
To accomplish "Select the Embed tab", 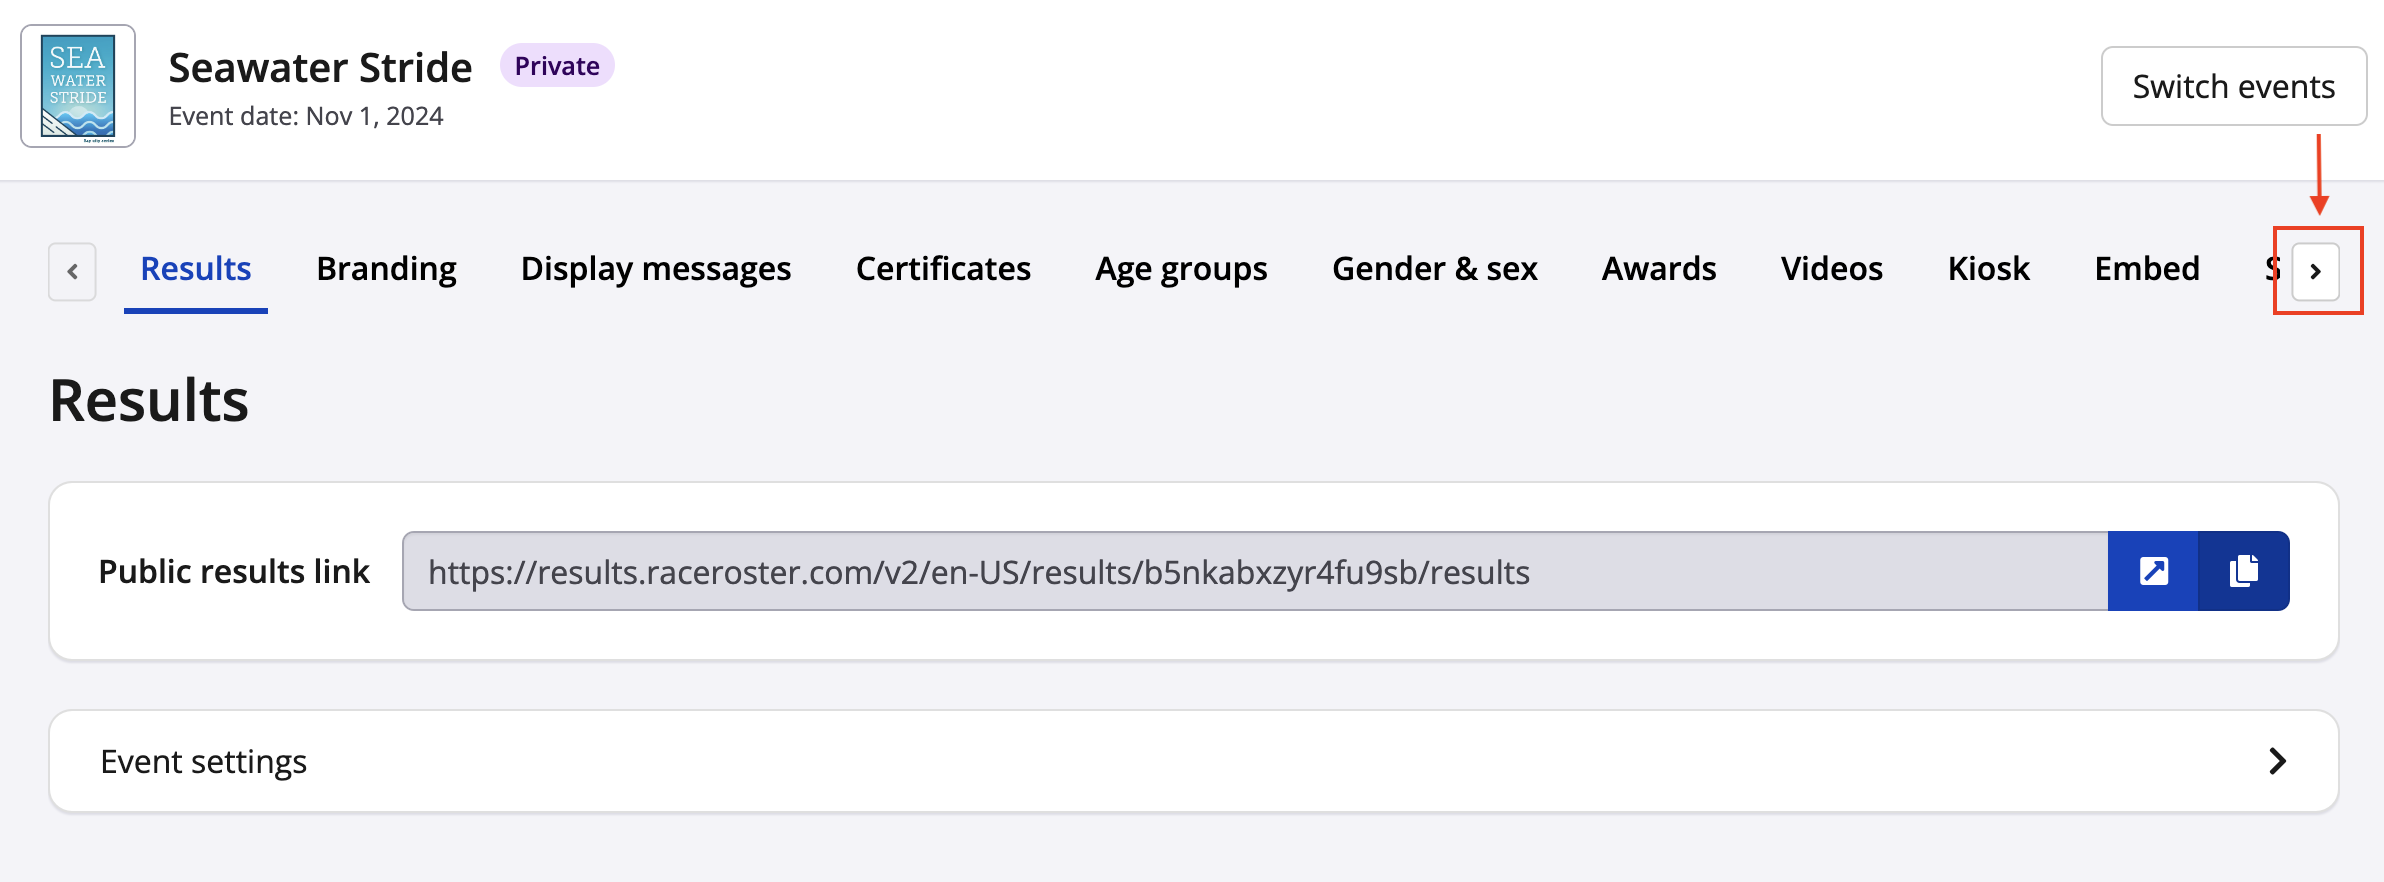I will tap(2147, 269).
